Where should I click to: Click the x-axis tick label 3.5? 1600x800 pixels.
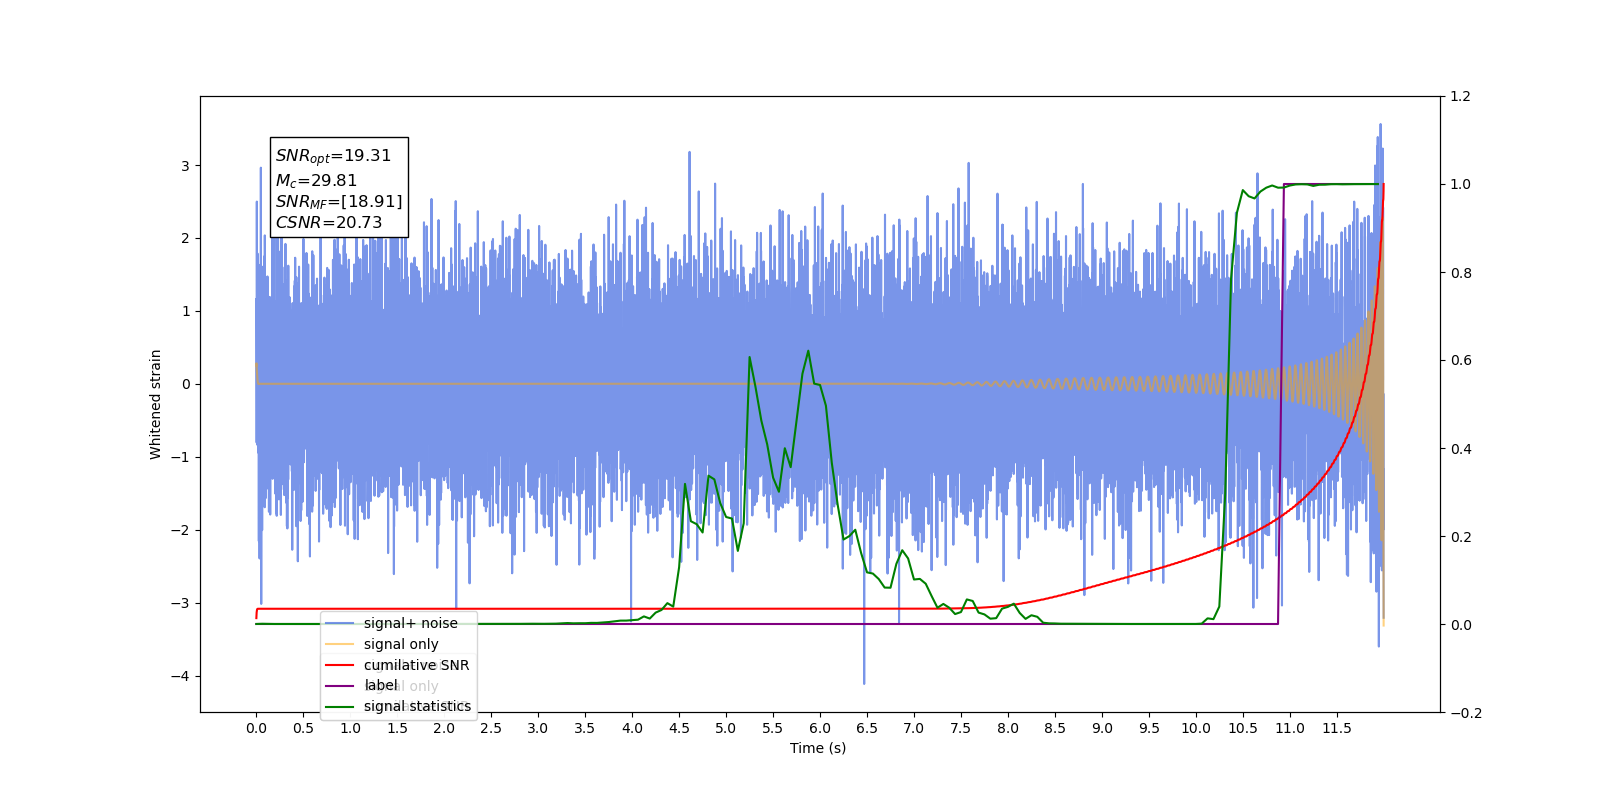[x=585, y=728]
